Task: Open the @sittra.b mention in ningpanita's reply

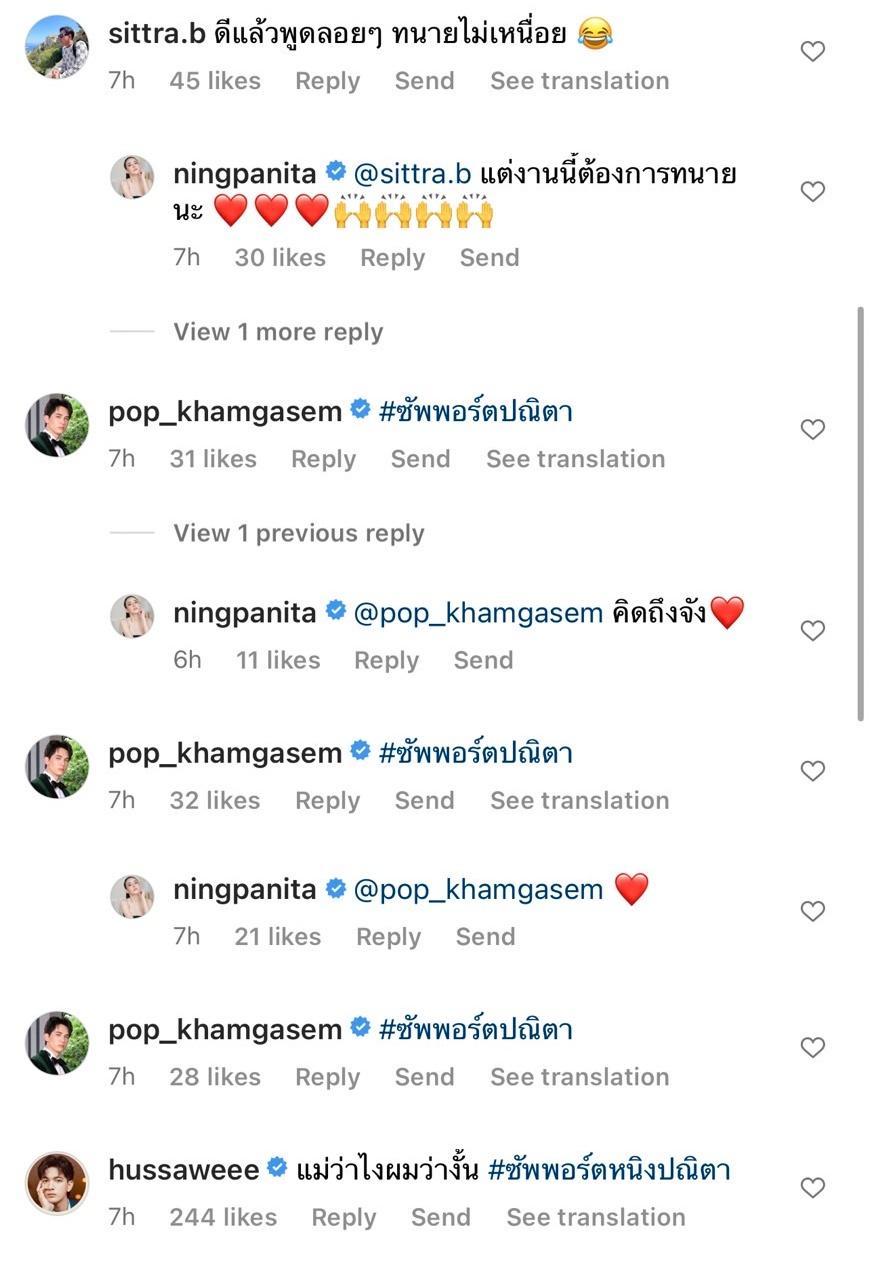Action: (x=412, y=174)
